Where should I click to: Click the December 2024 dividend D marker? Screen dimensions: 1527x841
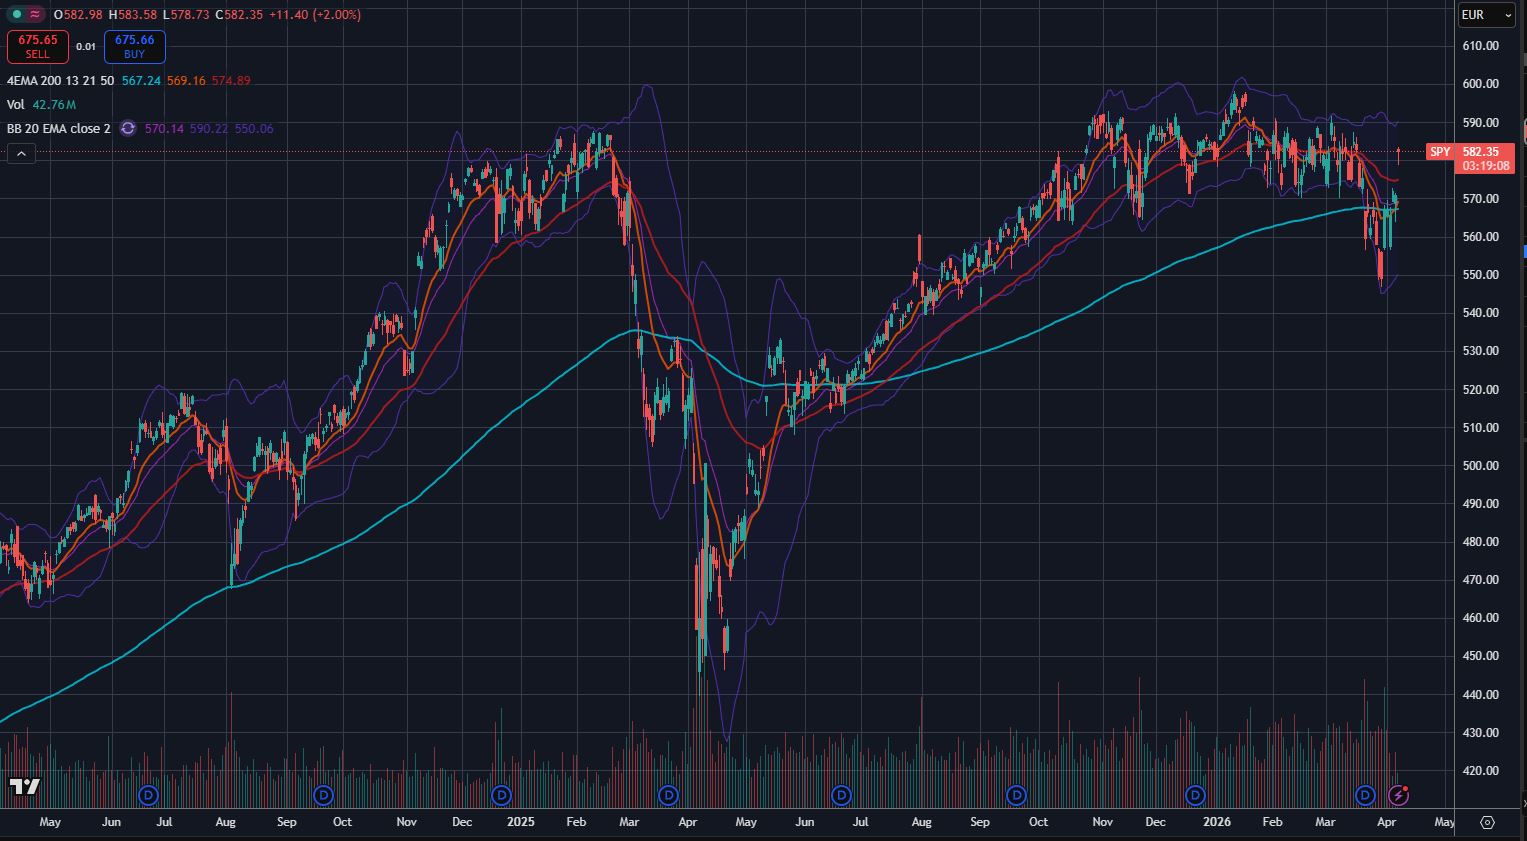[x=501, y=795]
